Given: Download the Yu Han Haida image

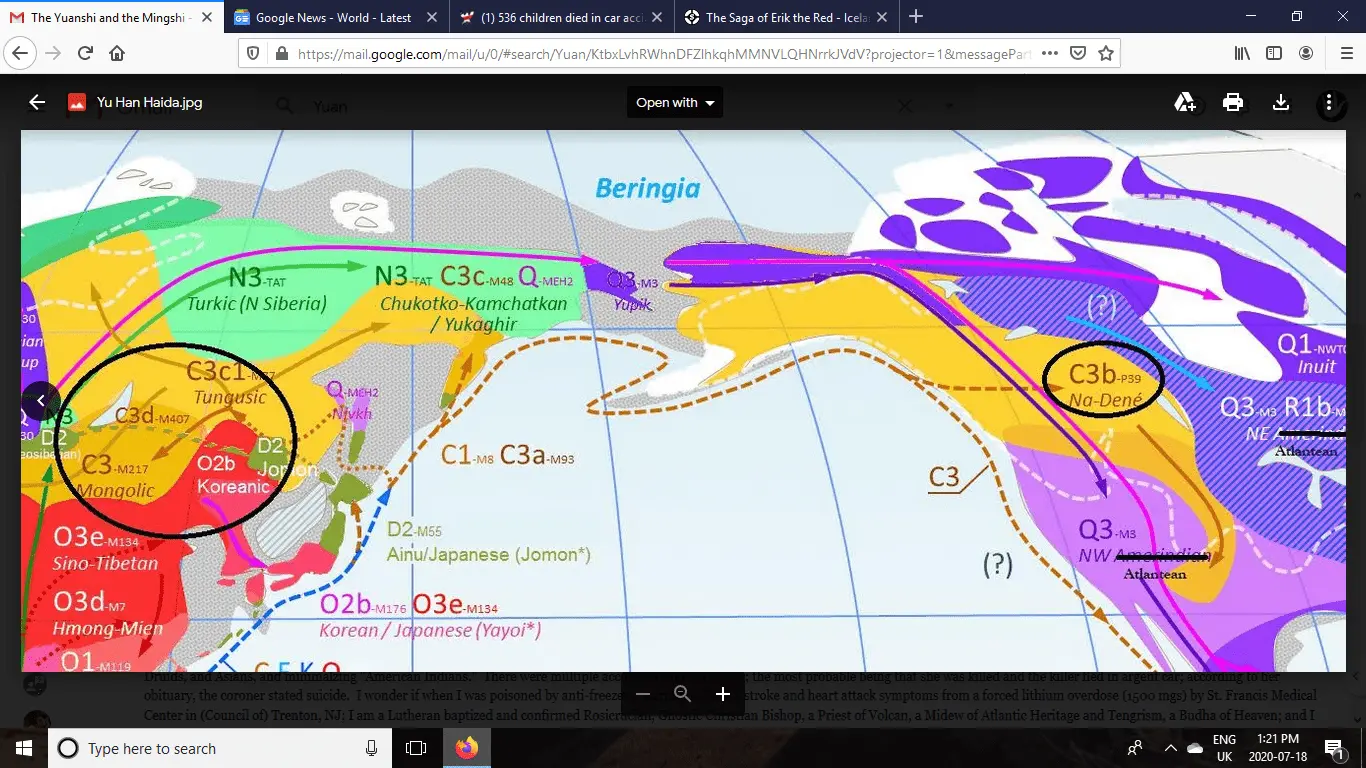Looking at the screenshot, I should click(x=1281, y=102).
